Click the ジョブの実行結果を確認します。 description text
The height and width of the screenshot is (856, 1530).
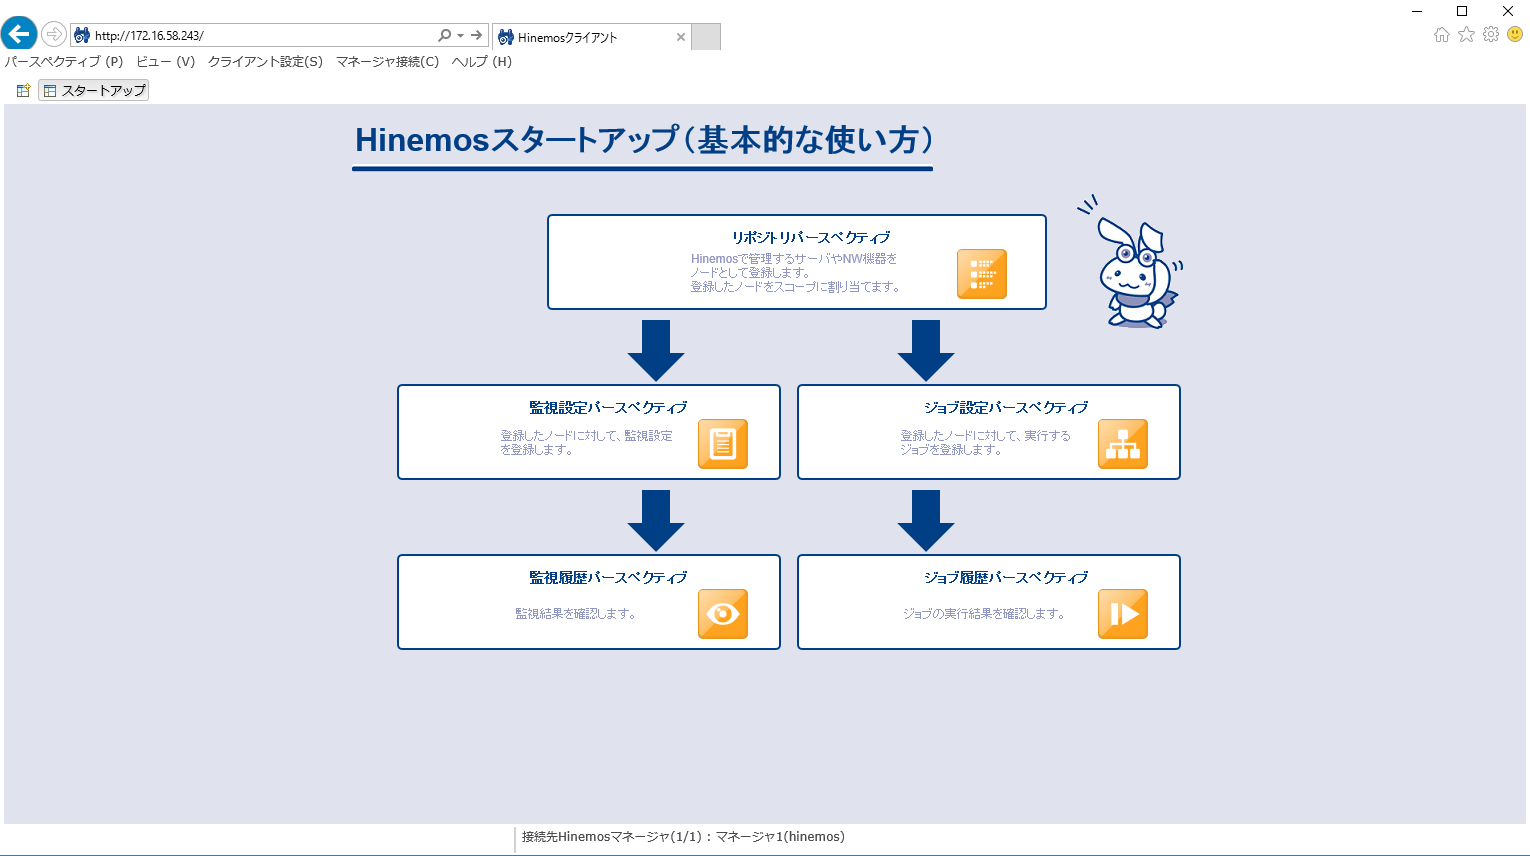tap(984, 614)
